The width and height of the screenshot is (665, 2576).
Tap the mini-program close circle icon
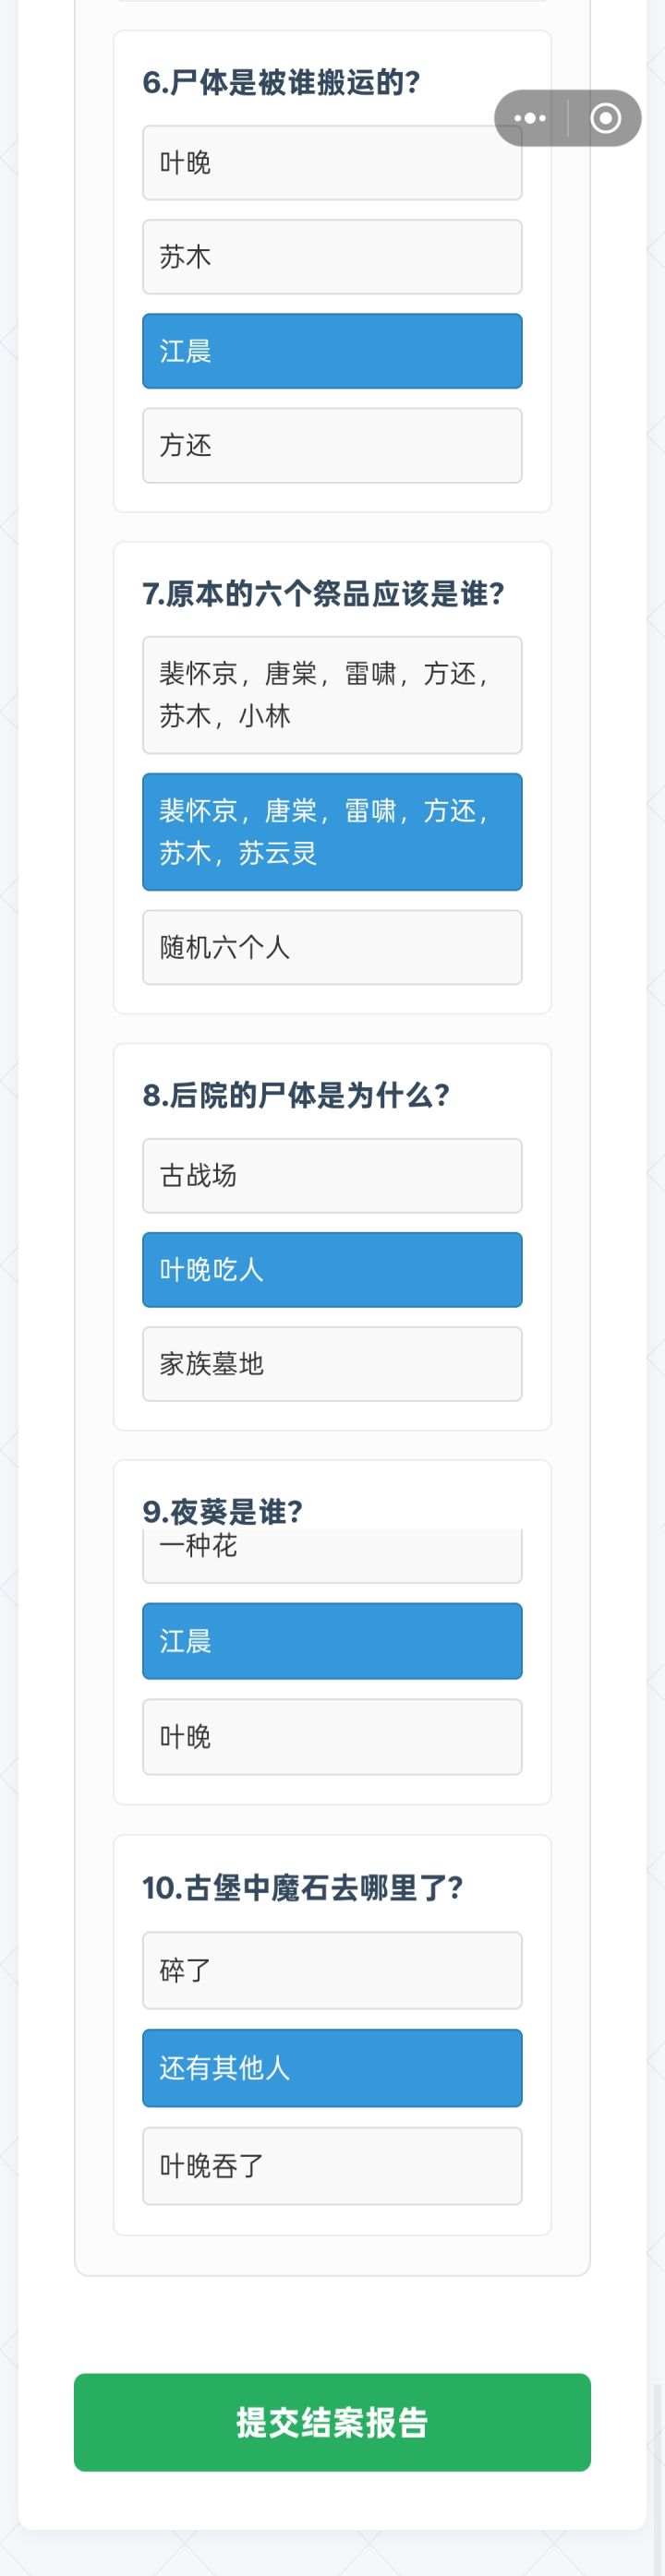pos(605,118)
